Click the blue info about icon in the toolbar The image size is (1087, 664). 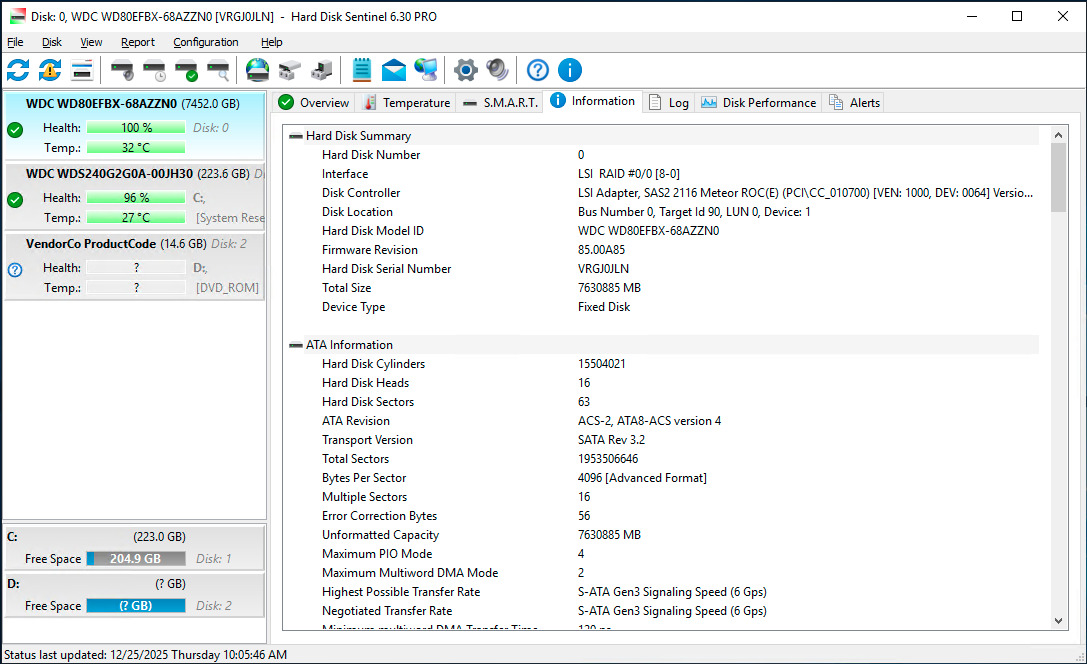click(570, 70)
